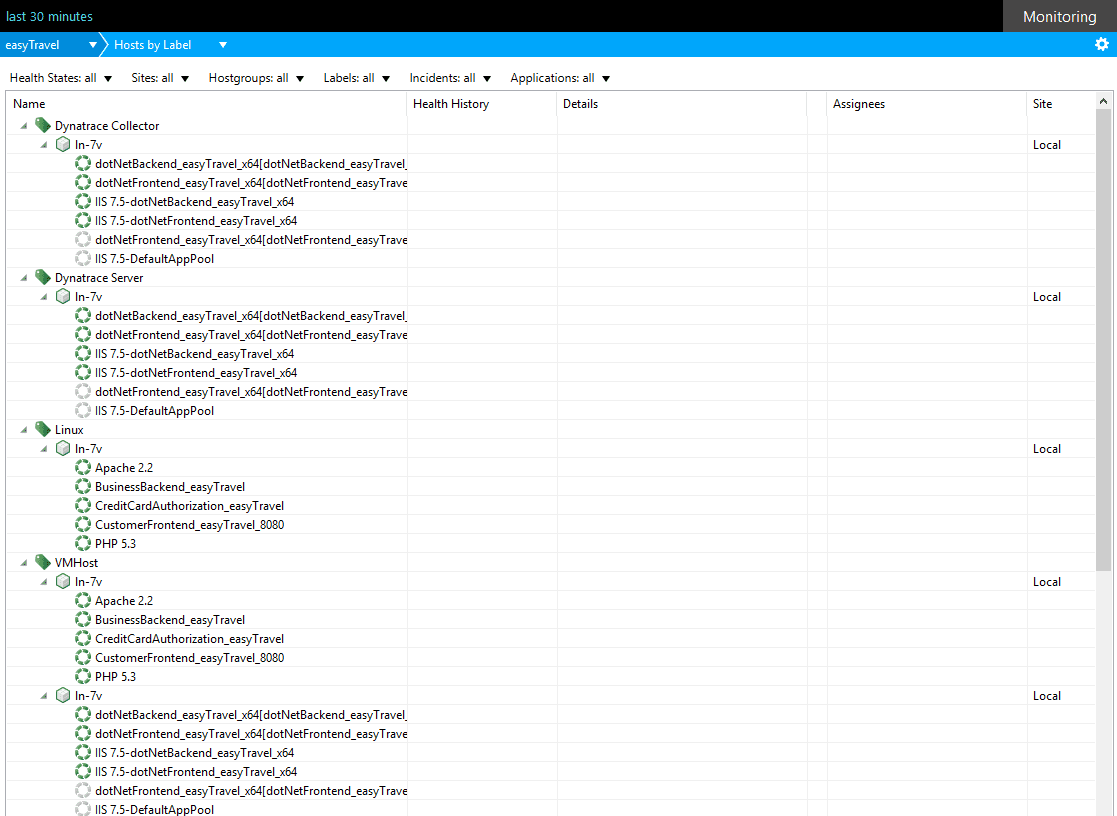Click the scrollbar up arrow
Screen dimensions: 1117x816
1103,101
